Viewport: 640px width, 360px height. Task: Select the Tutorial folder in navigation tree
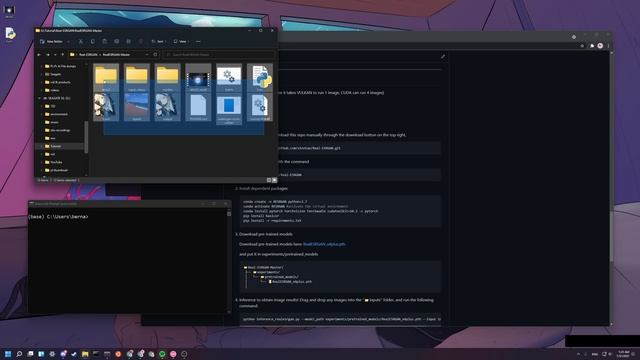[56, 146]
